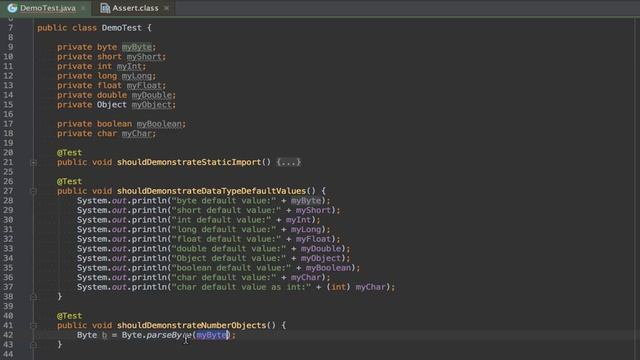Click myDouble reference on line 33
The width and height of the screenshot is (640, 360).
tap(321, 249)
